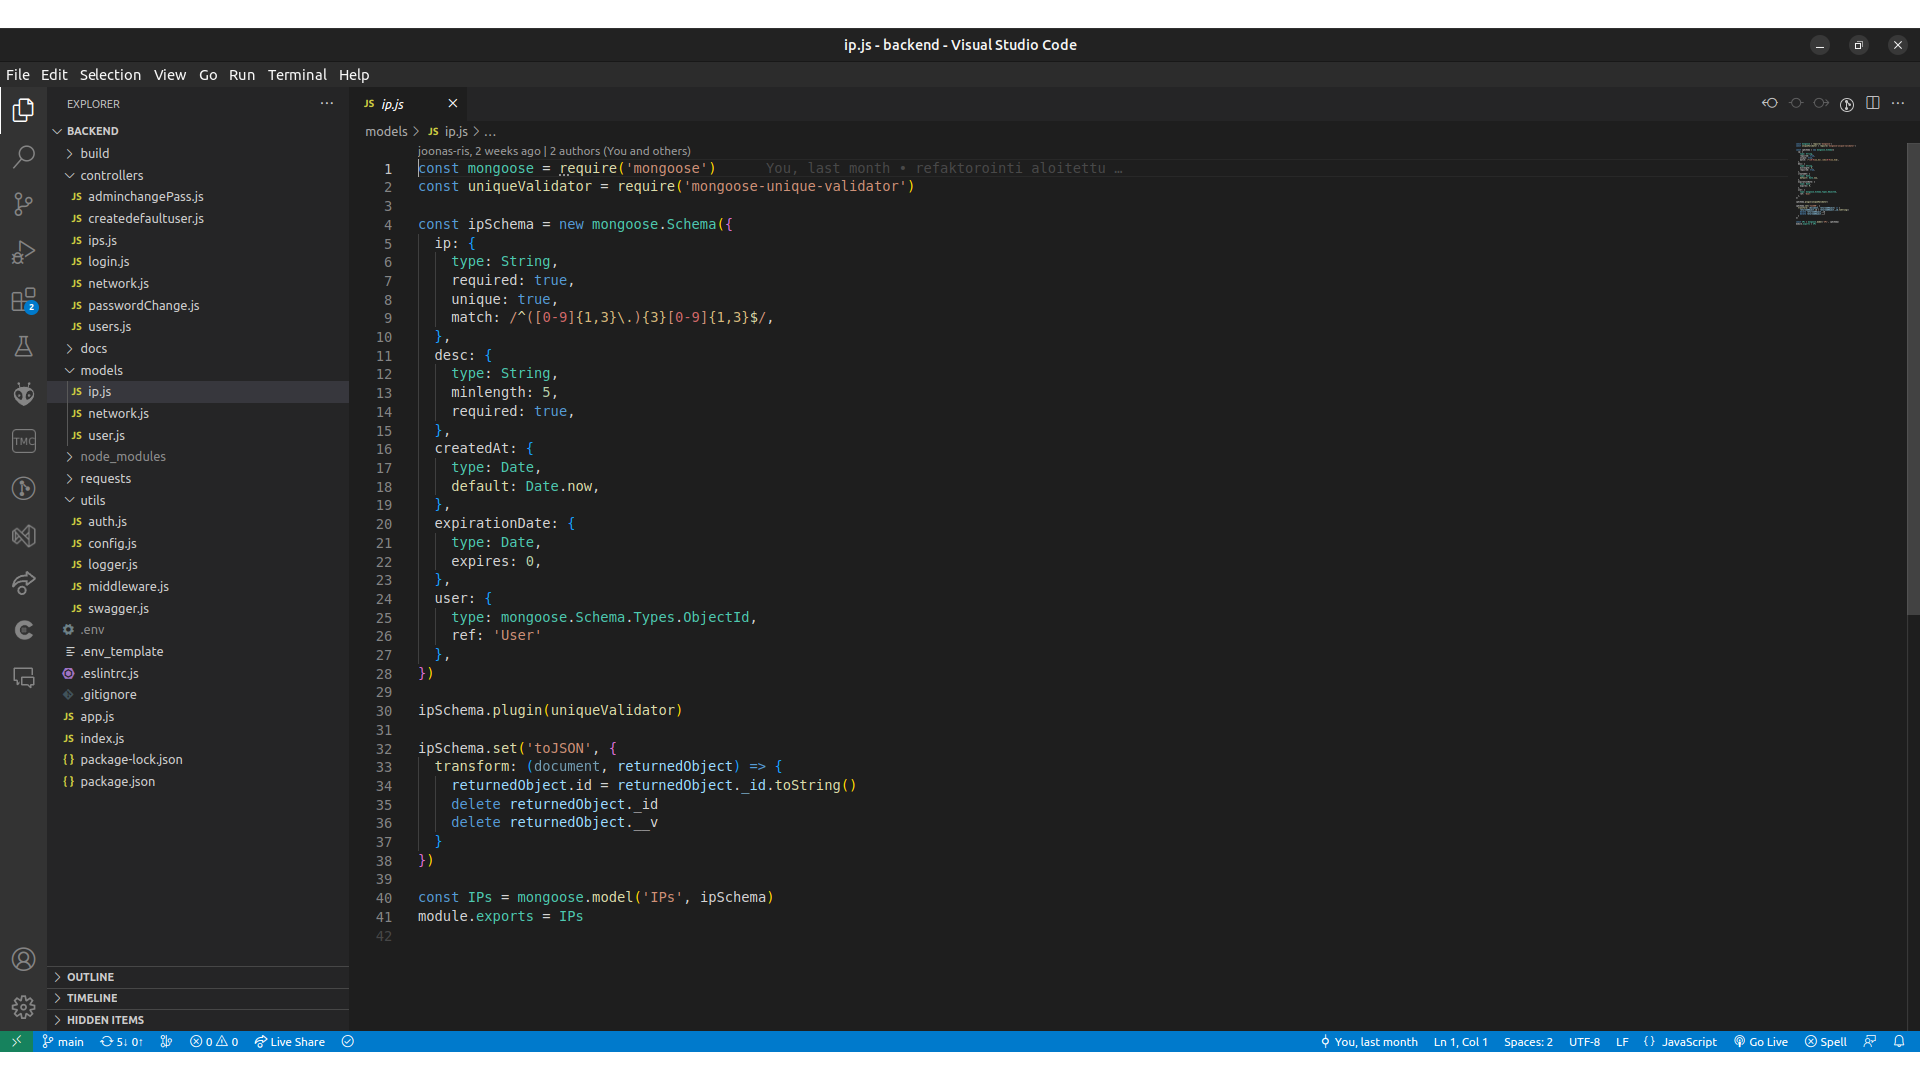Screen dimensions: 1920x1080
Task: Open the Manage gear icon
Action: [x=23, y=1007]
